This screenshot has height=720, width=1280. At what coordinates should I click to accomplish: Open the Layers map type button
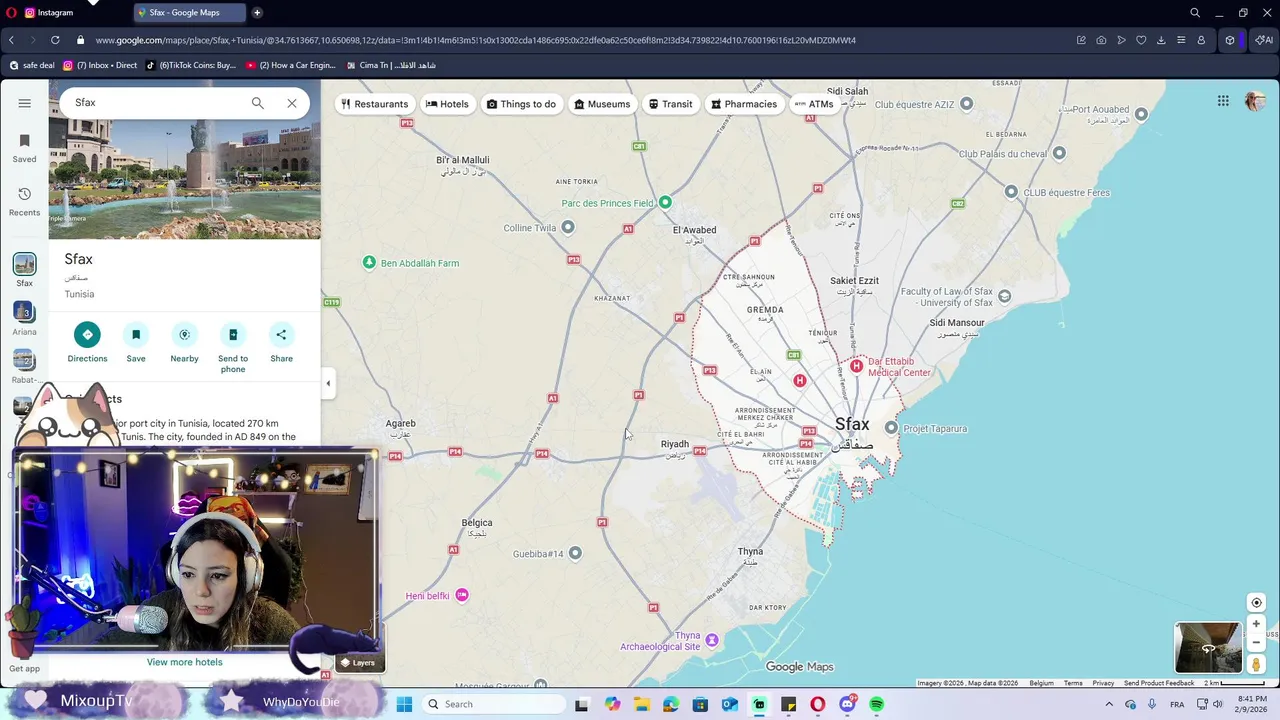point(358,662)
